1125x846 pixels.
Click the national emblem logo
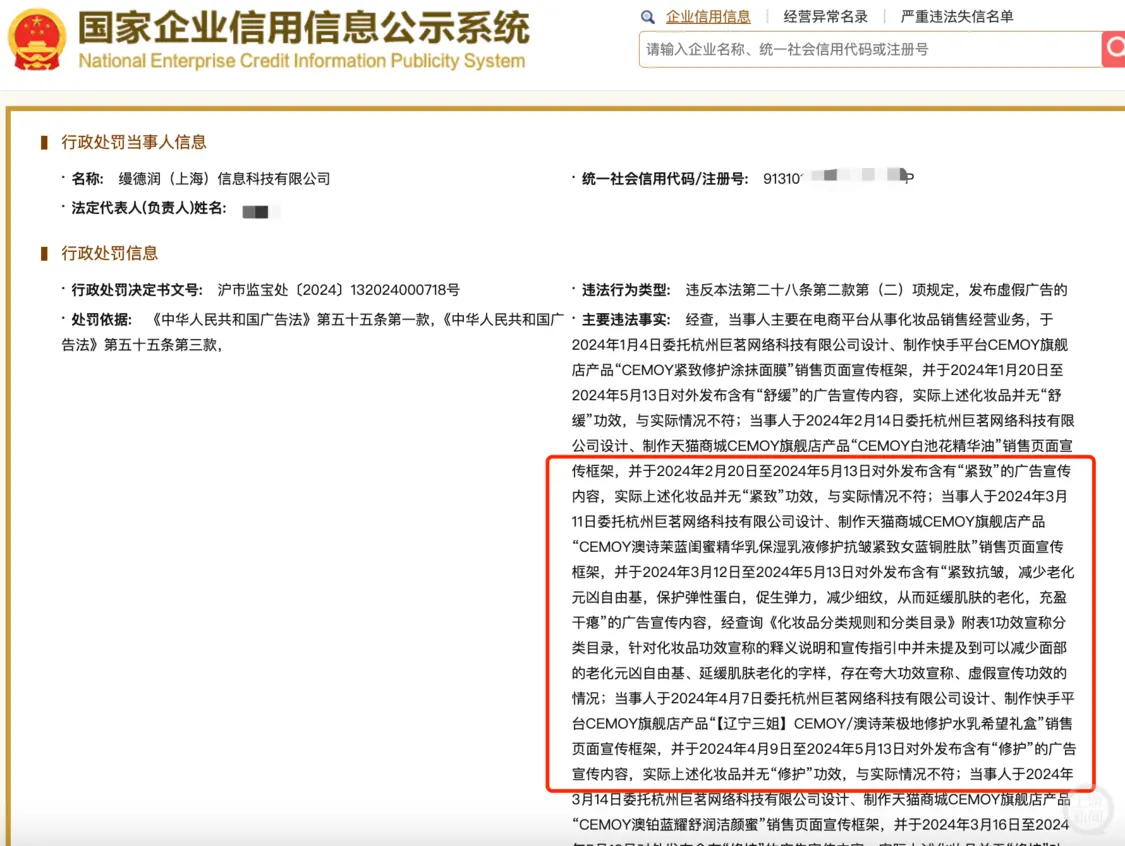point(38,40)
